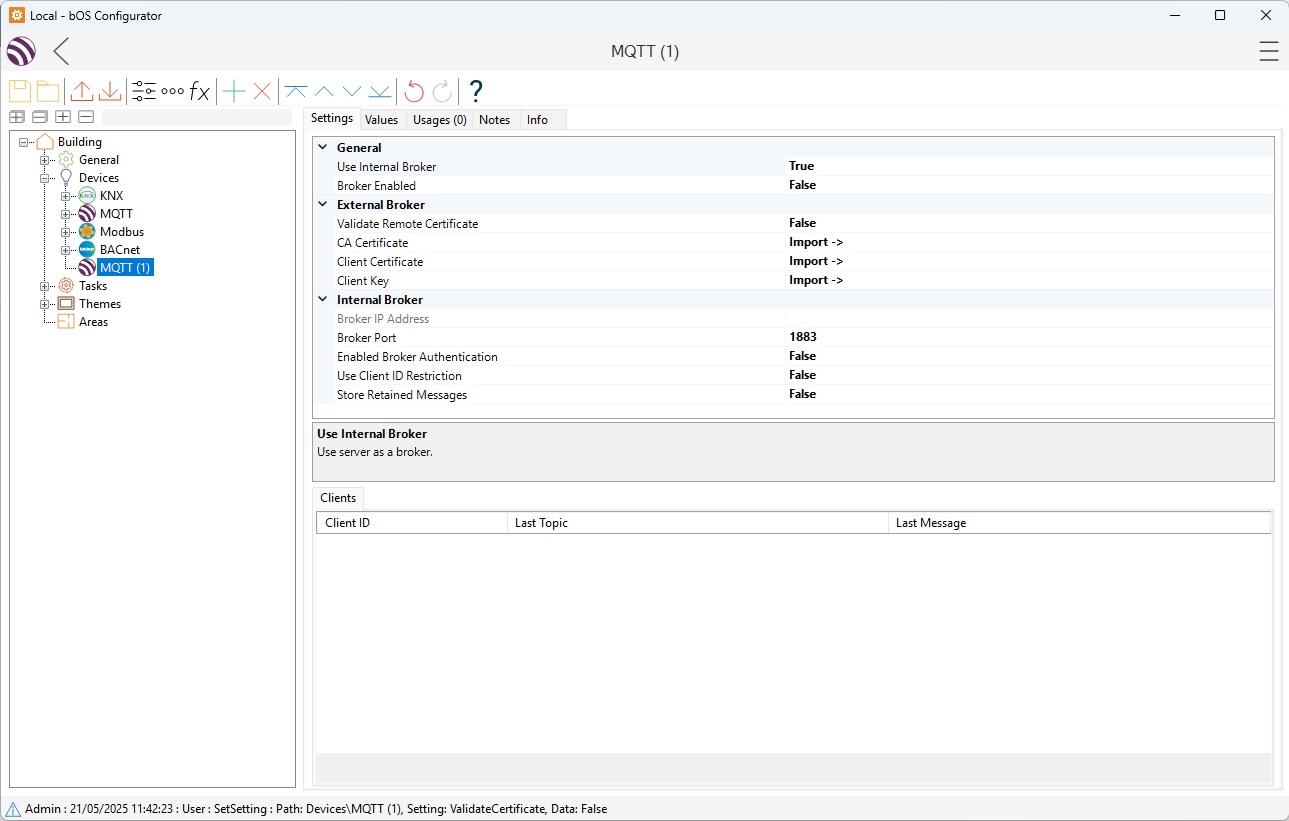Click the green plus add icon
1289x821 pixels.
tap(234, 91)
